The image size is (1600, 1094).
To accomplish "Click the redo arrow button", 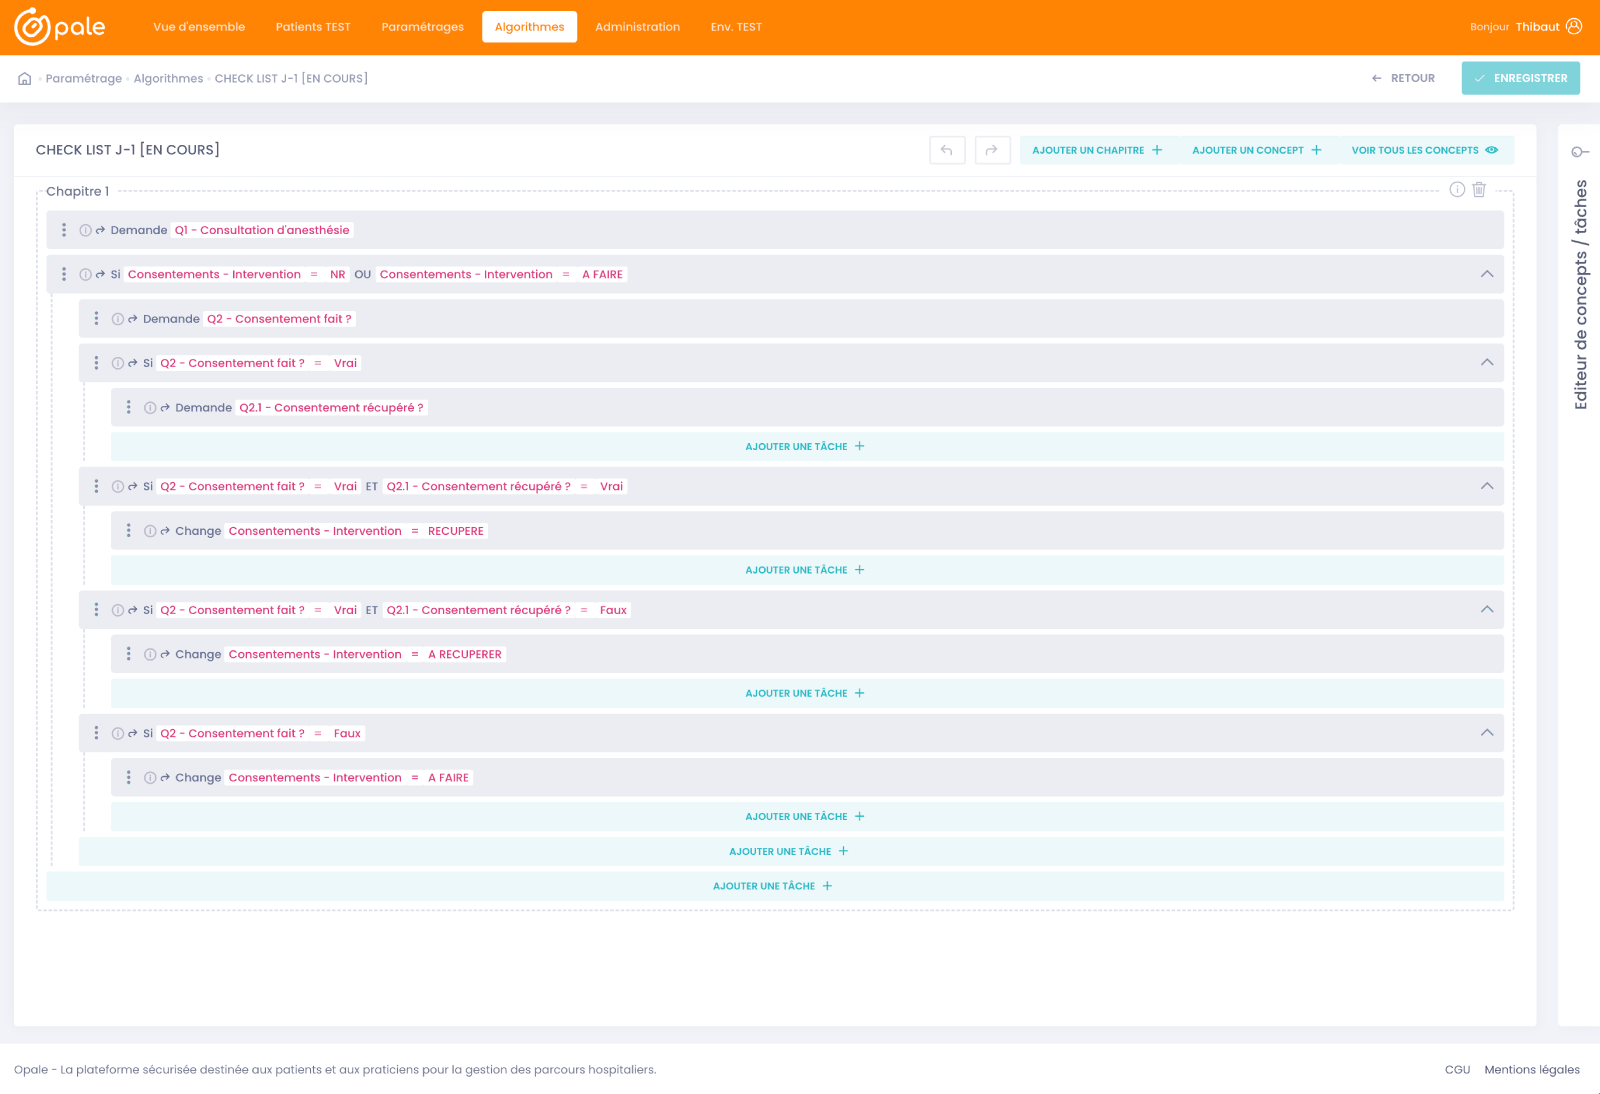I will pos(992,150).
